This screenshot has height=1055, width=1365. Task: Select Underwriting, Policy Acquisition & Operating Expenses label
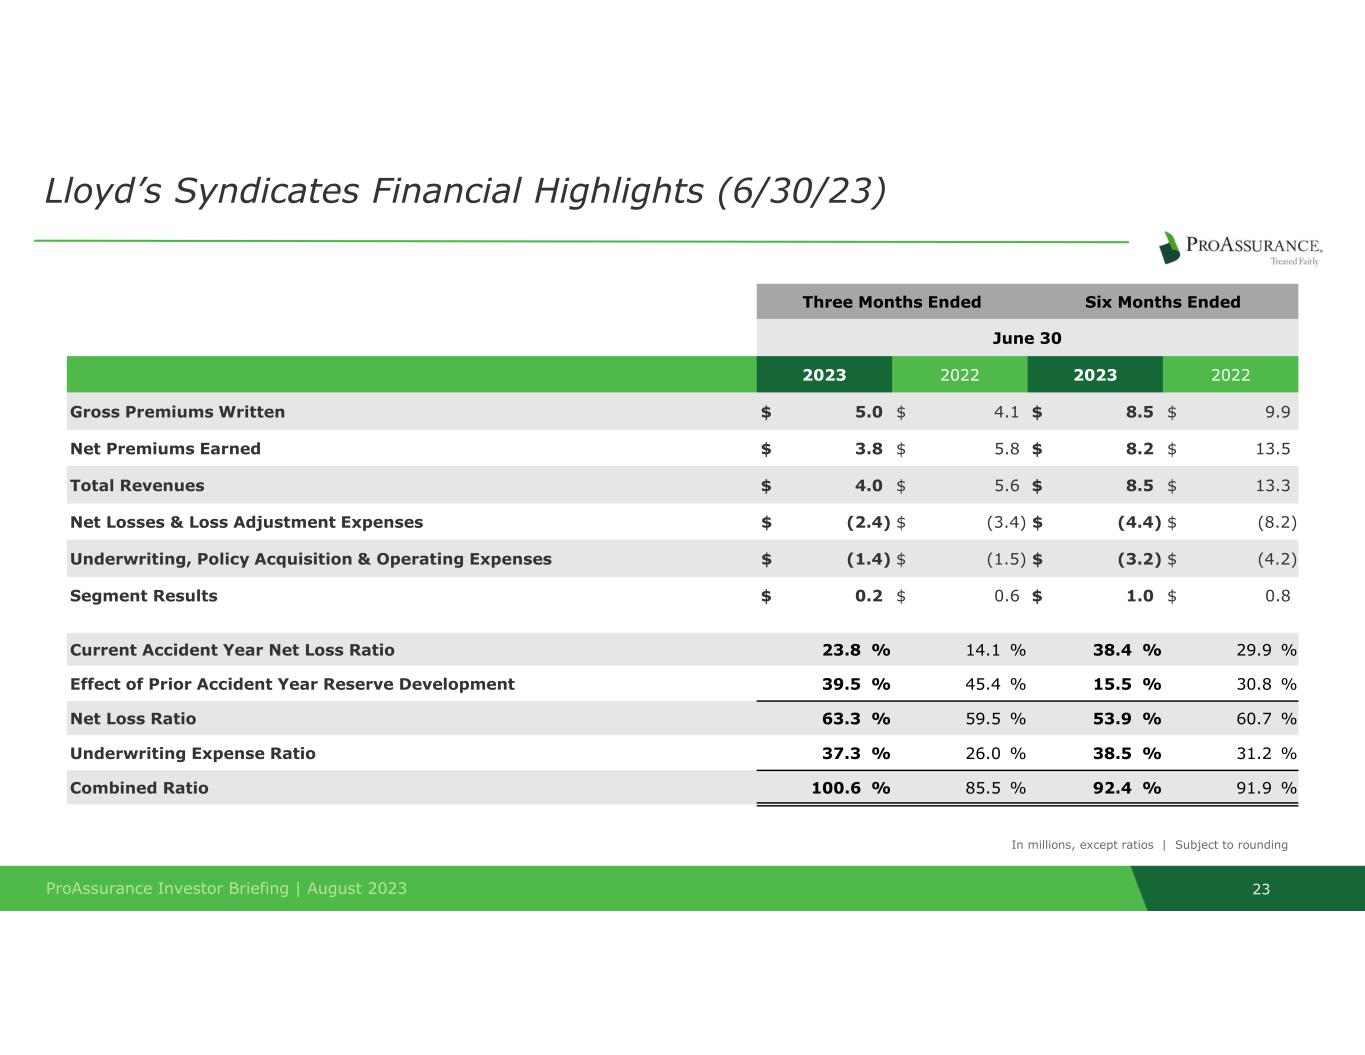pos(310,559)
